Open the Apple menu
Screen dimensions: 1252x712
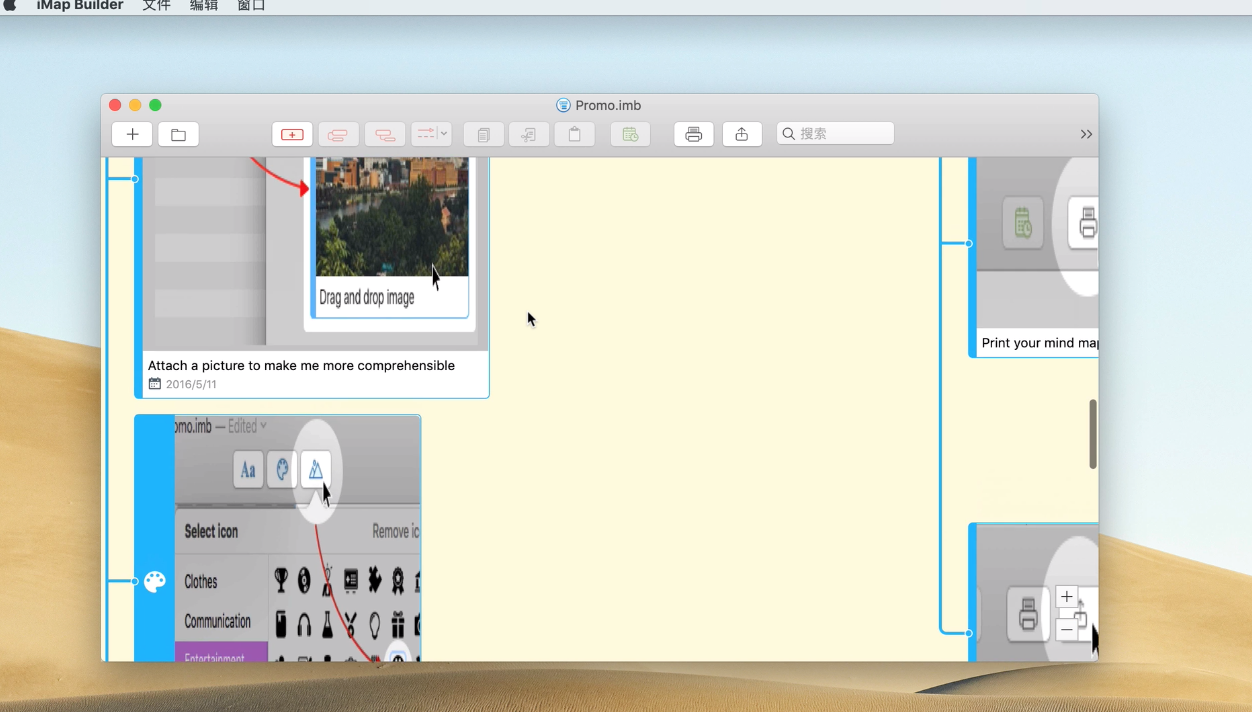click(11, 5)
